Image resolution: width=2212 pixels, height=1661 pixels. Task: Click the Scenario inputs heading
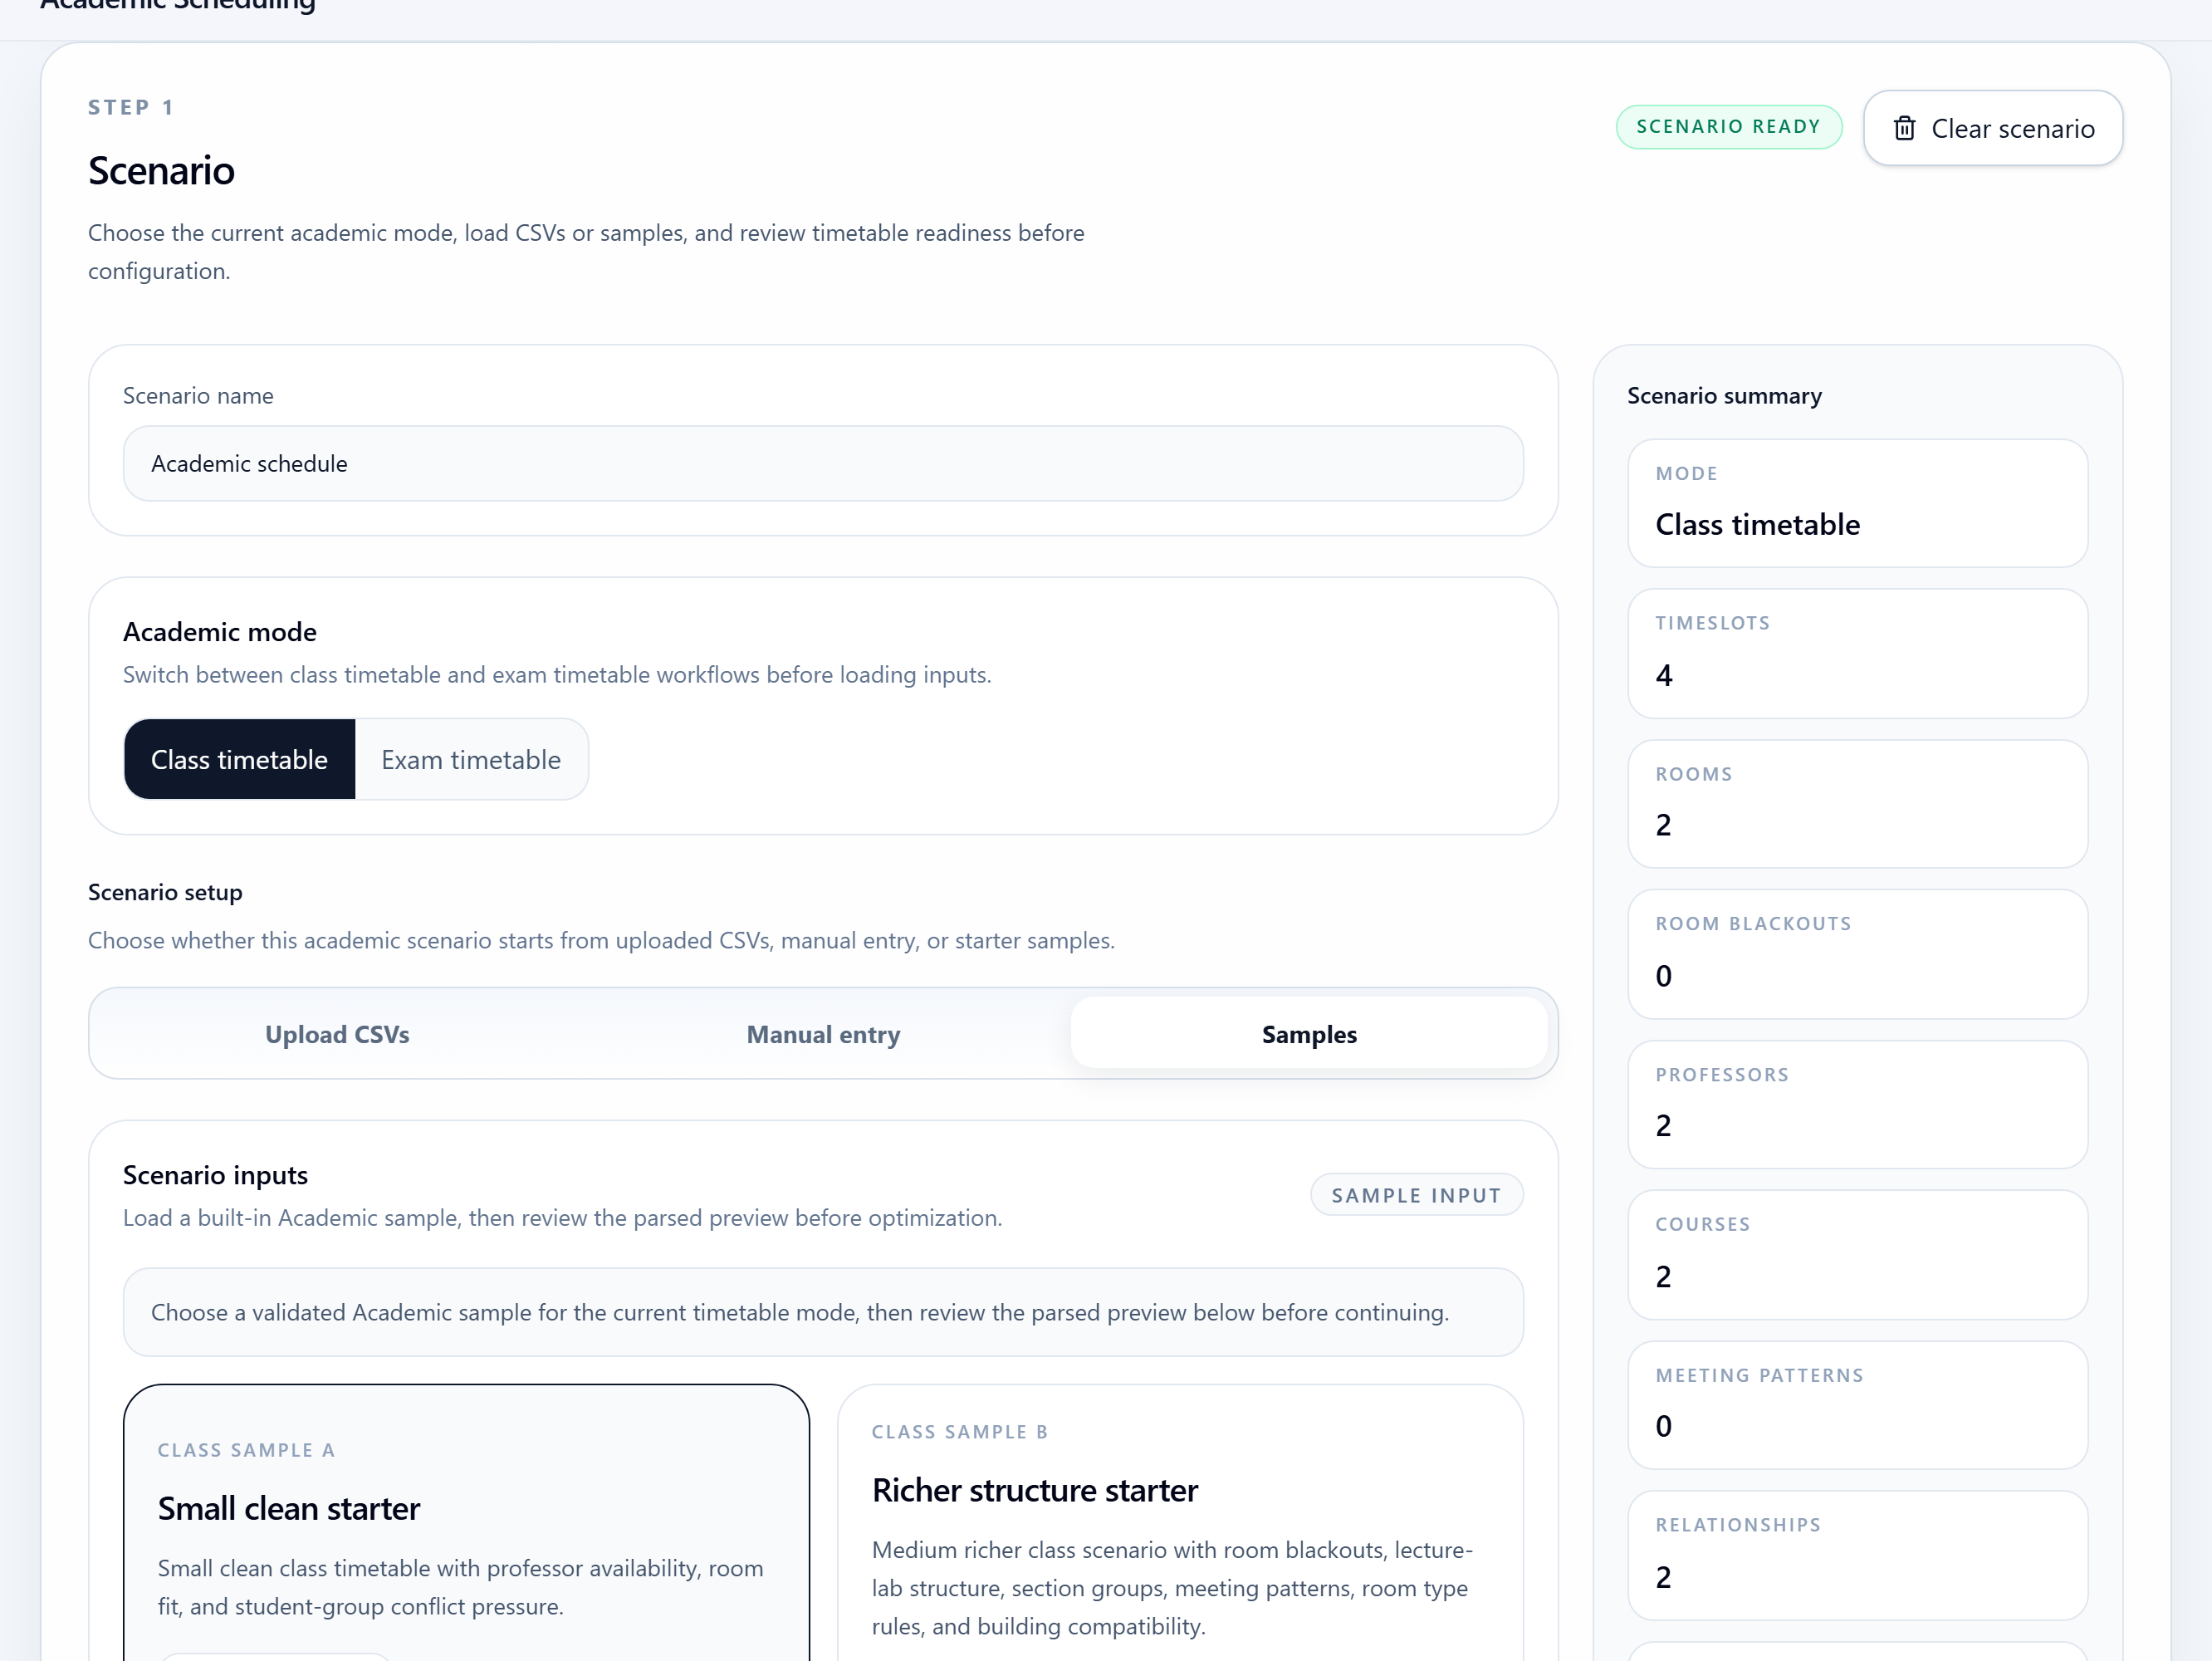215,1175
